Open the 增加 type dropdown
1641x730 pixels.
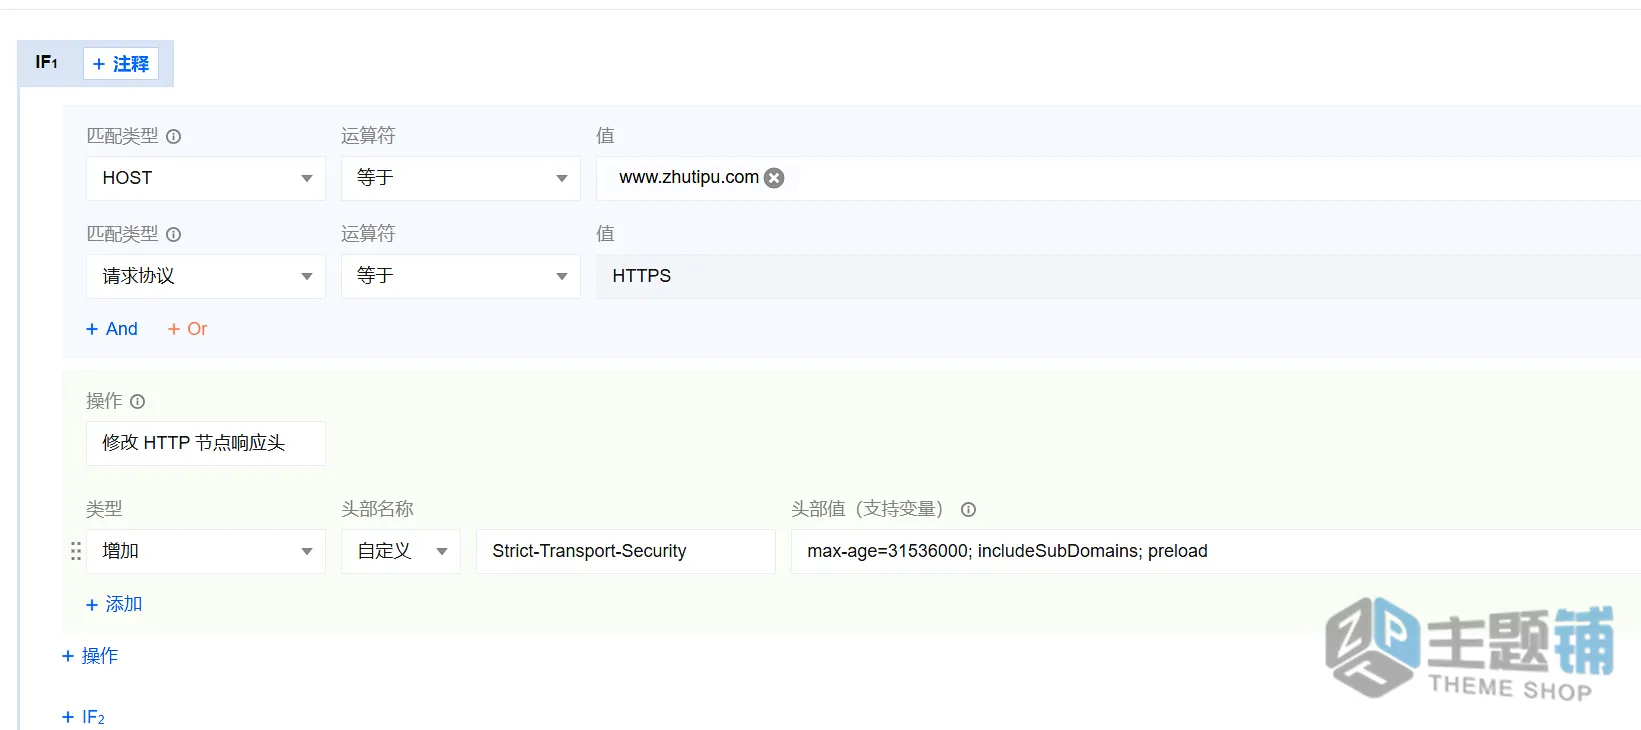[206, 551]
